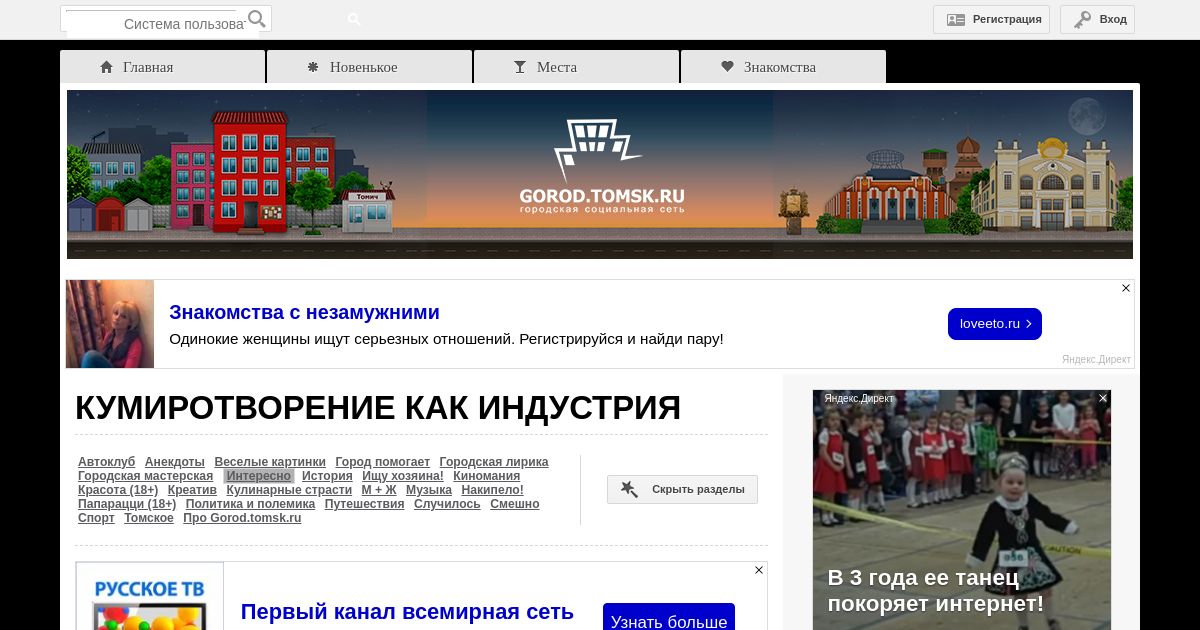
Task: Open the В 3 года ее танец ad
Action: pyautogui.click(x=935, y=590)
